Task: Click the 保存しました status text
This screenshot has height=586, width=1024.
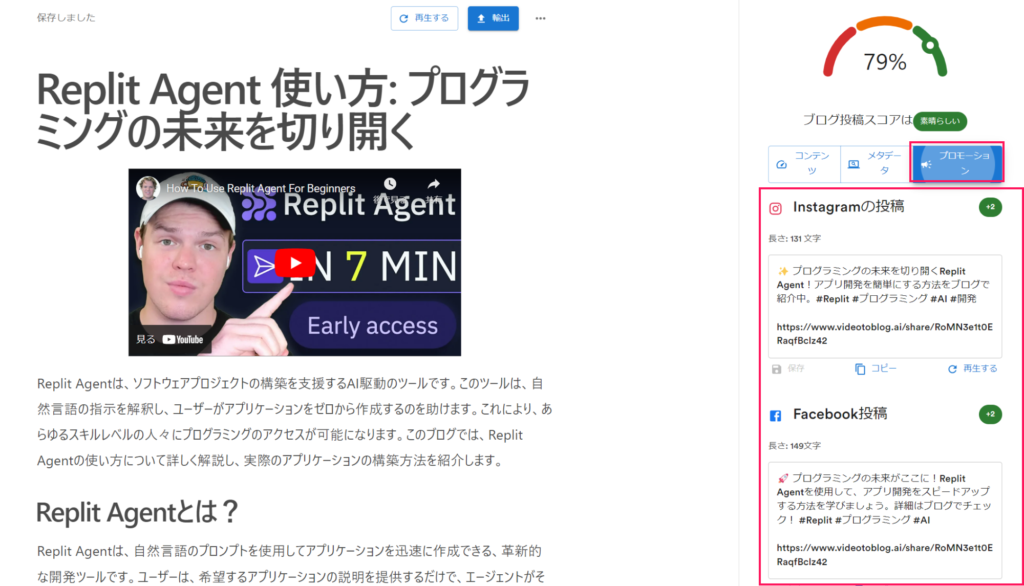Action: pos(66,18)
